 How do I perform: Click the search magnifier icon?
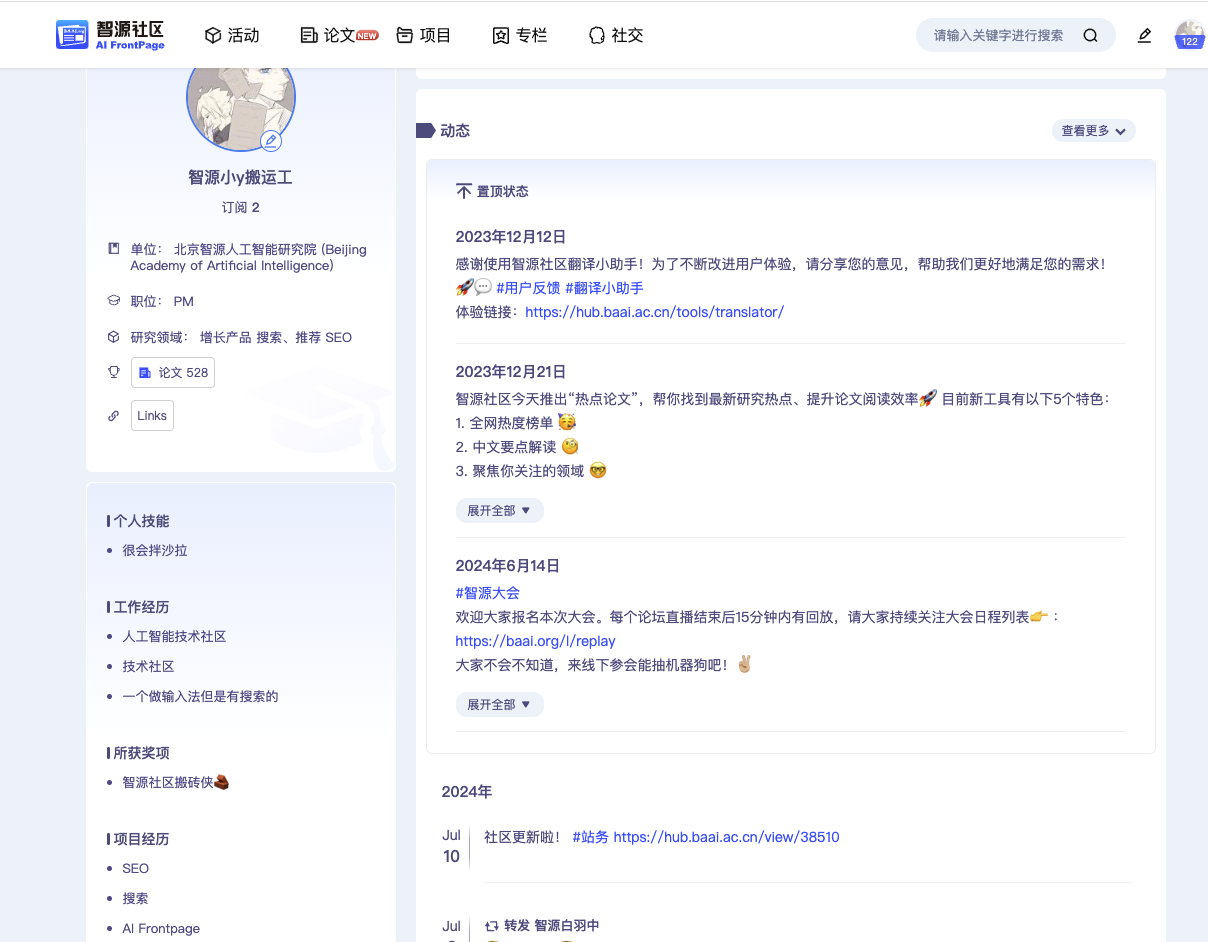point(1090,36)
